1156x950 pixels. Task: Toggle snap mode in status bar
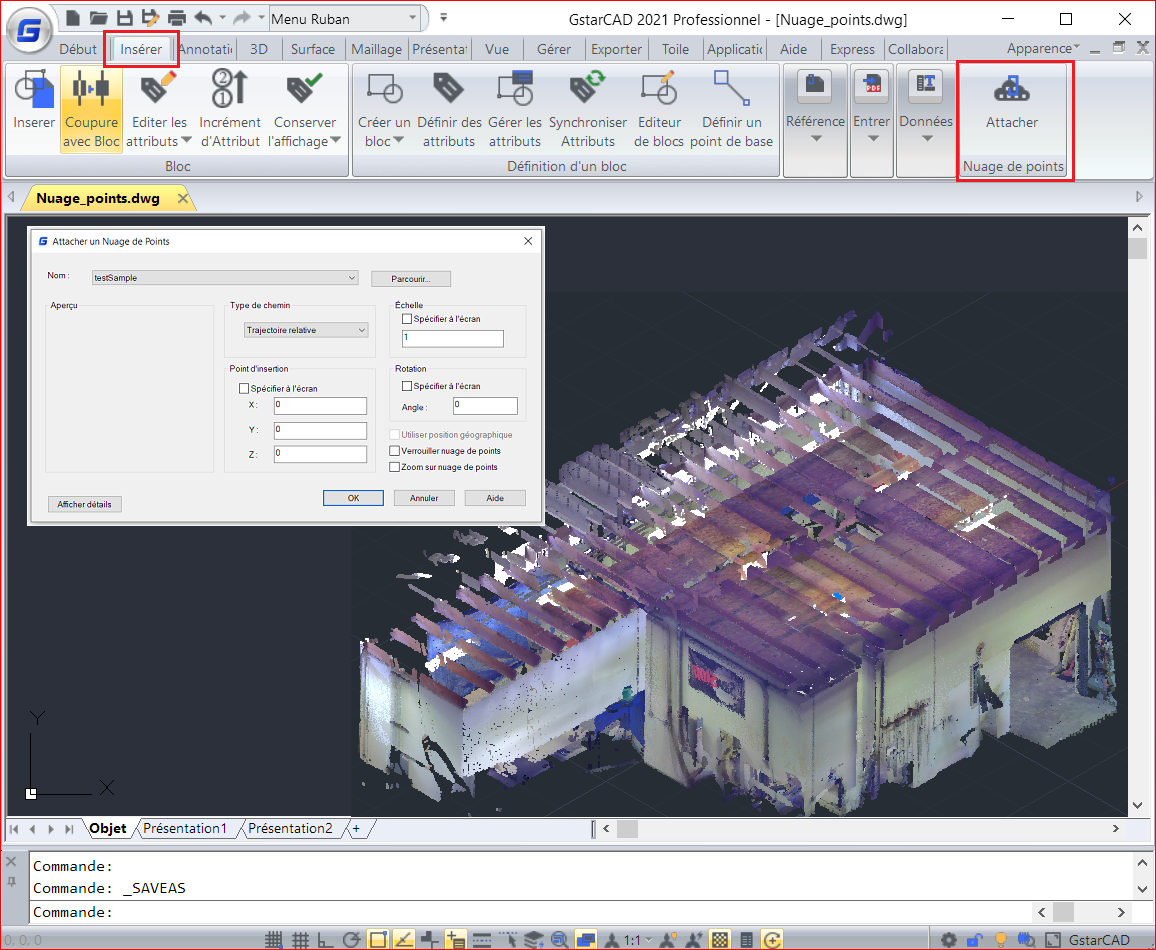pos(274,940)
